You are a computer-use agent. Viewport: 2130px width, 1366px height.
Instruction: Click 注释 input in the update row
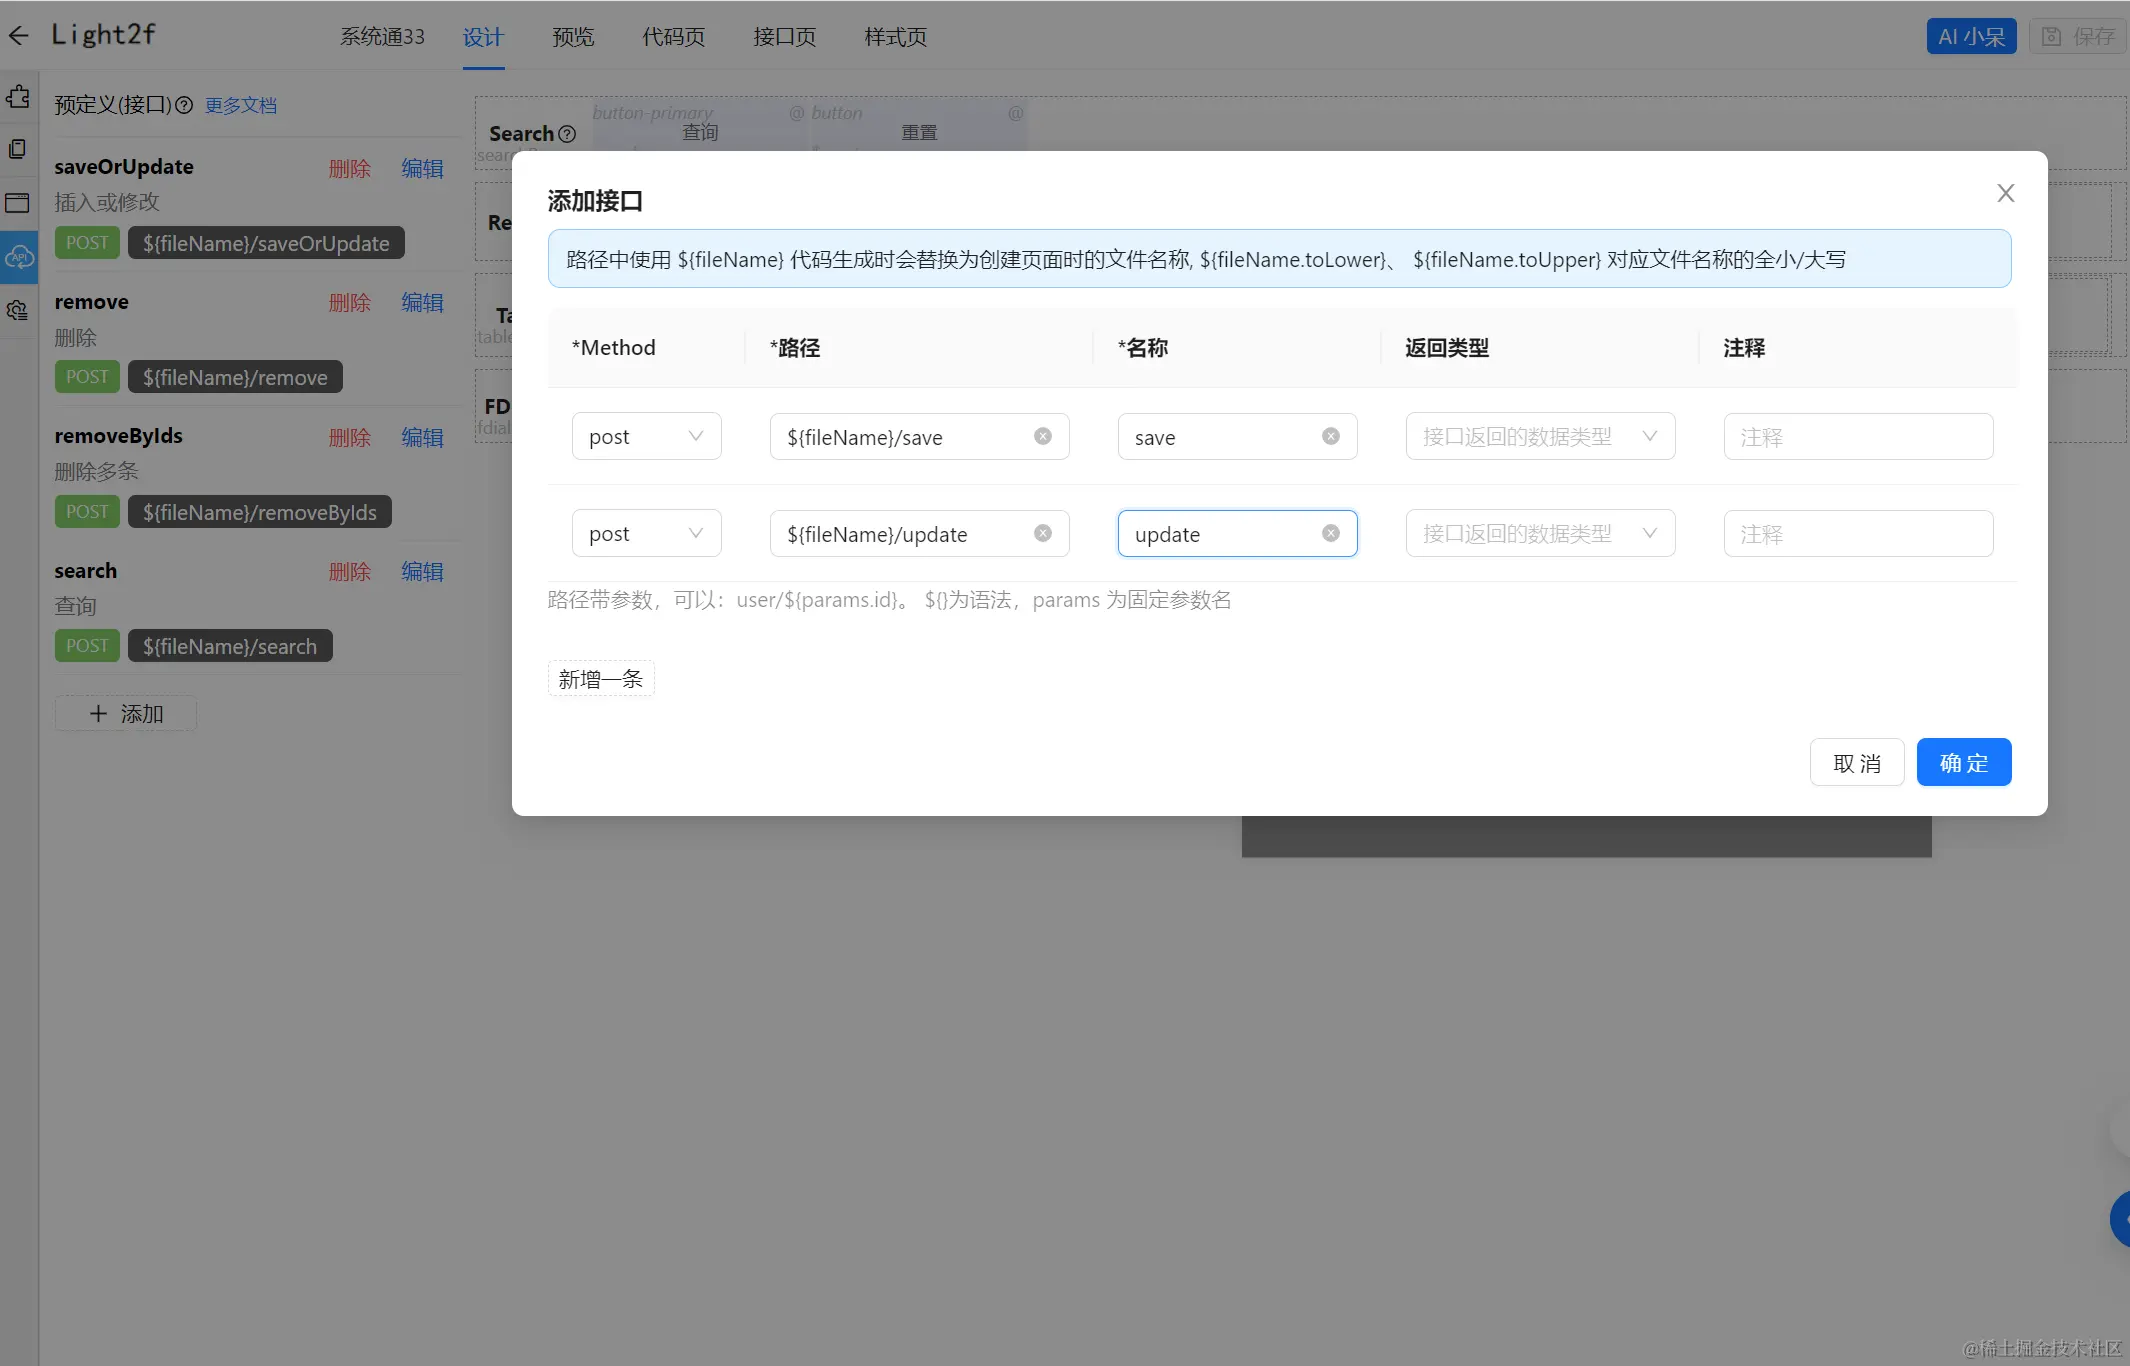pos(1858,533)
